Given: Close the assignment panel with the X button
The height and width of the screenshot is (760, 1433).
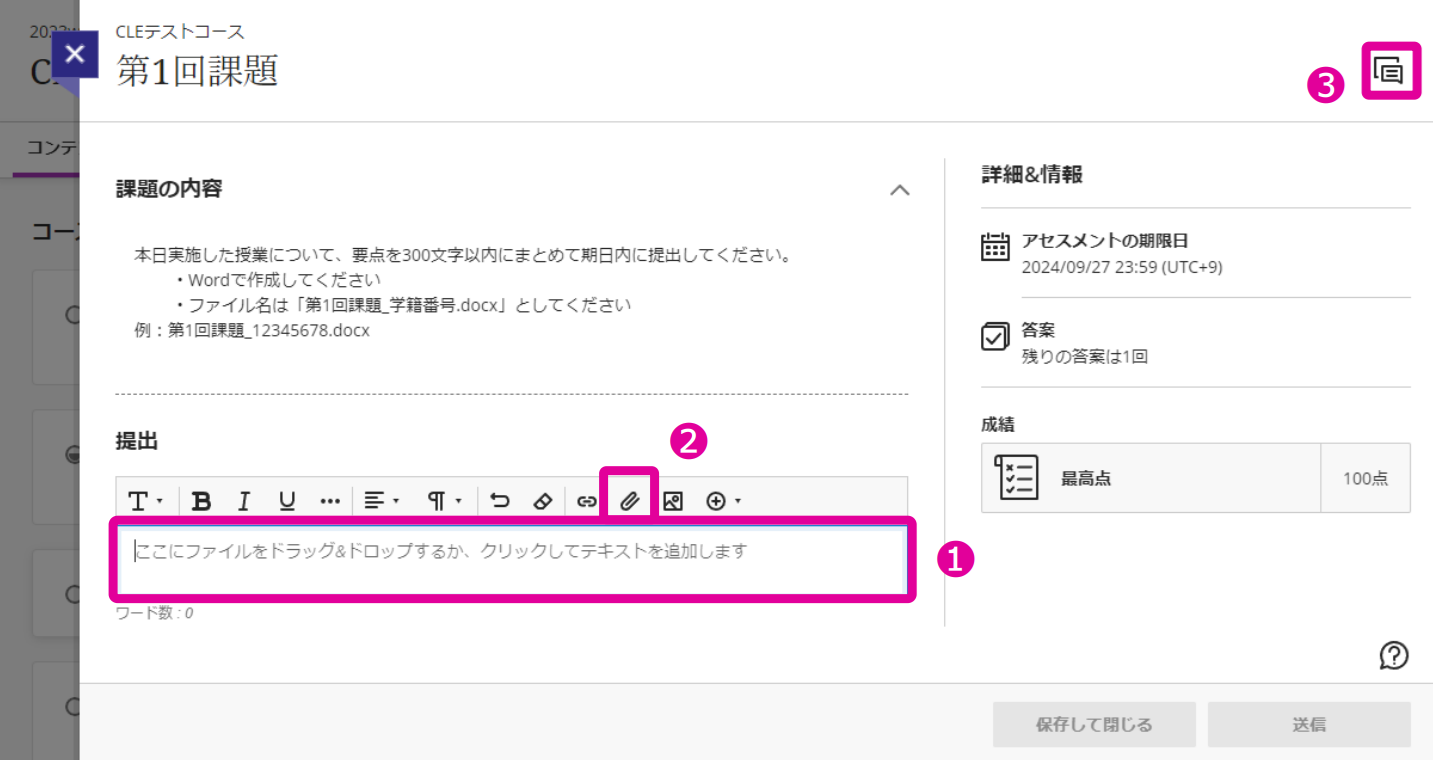Looking at the screenshot, I should (75, 54).
